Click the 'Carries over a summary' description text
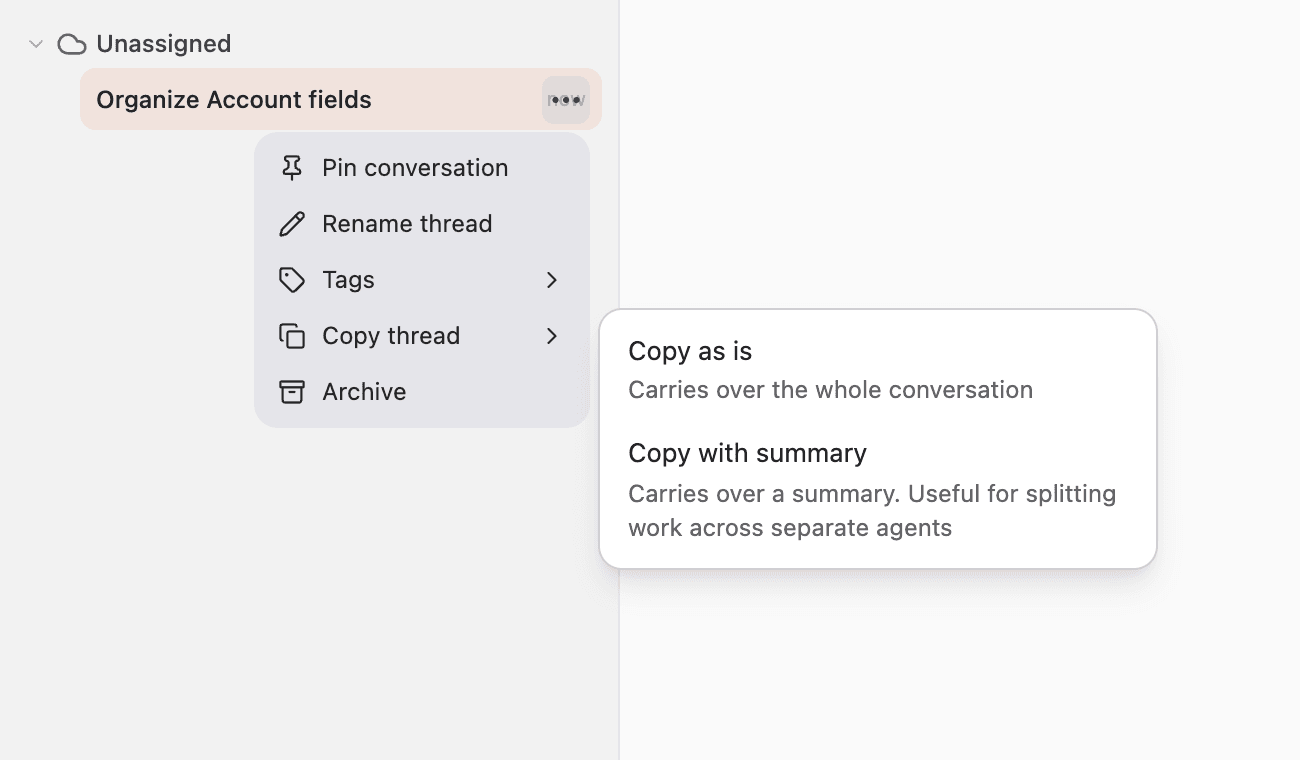 click(x=872, y=511)
